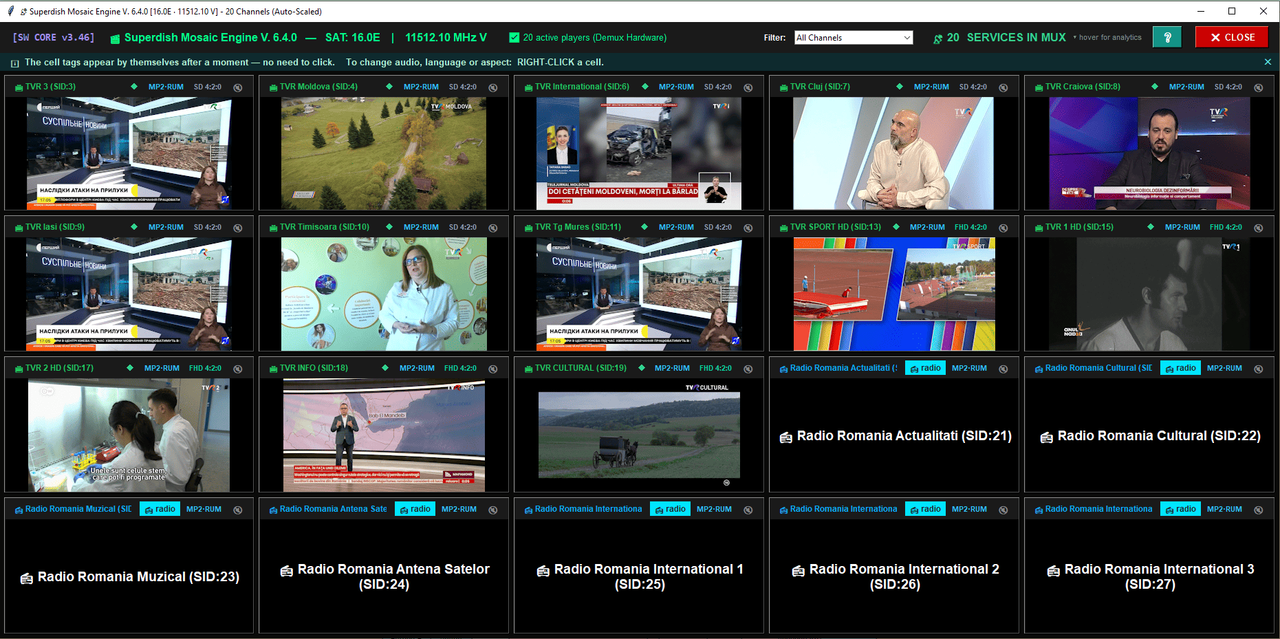Select the TVR 3 video thumbnail

click(x=129, y=153)
